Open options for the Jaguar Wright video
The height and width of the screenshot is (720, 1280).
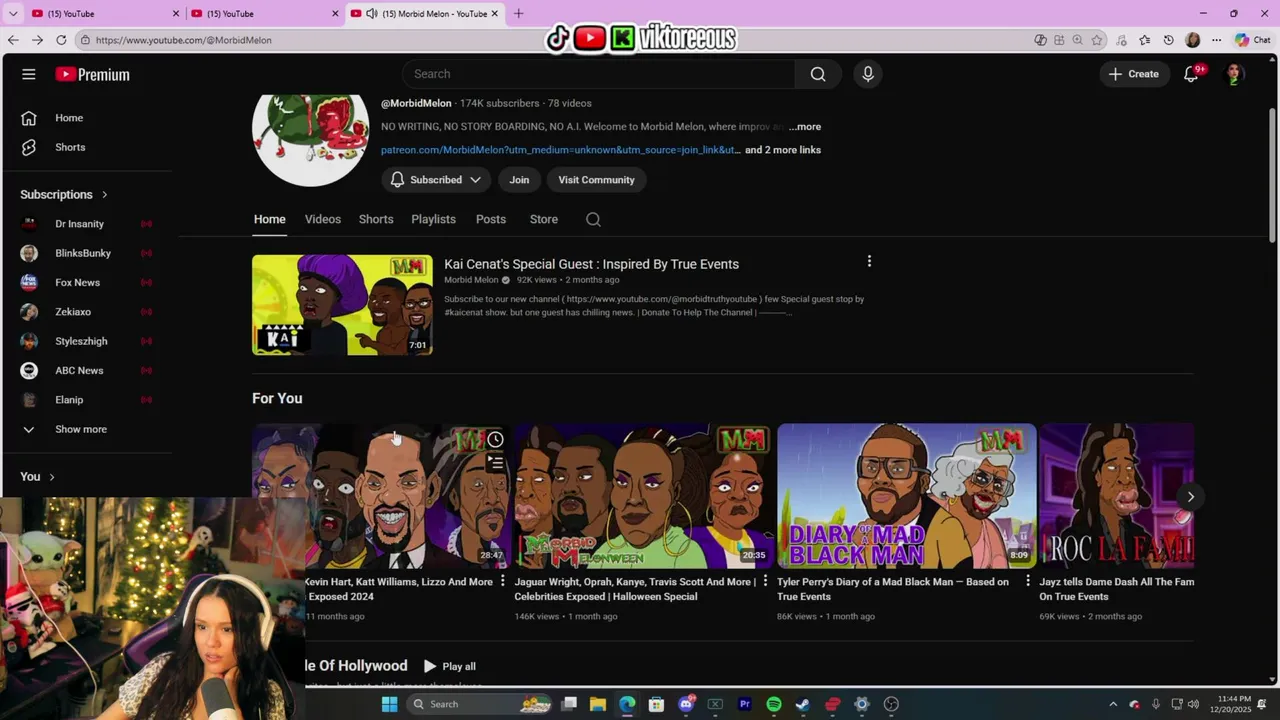765,581
